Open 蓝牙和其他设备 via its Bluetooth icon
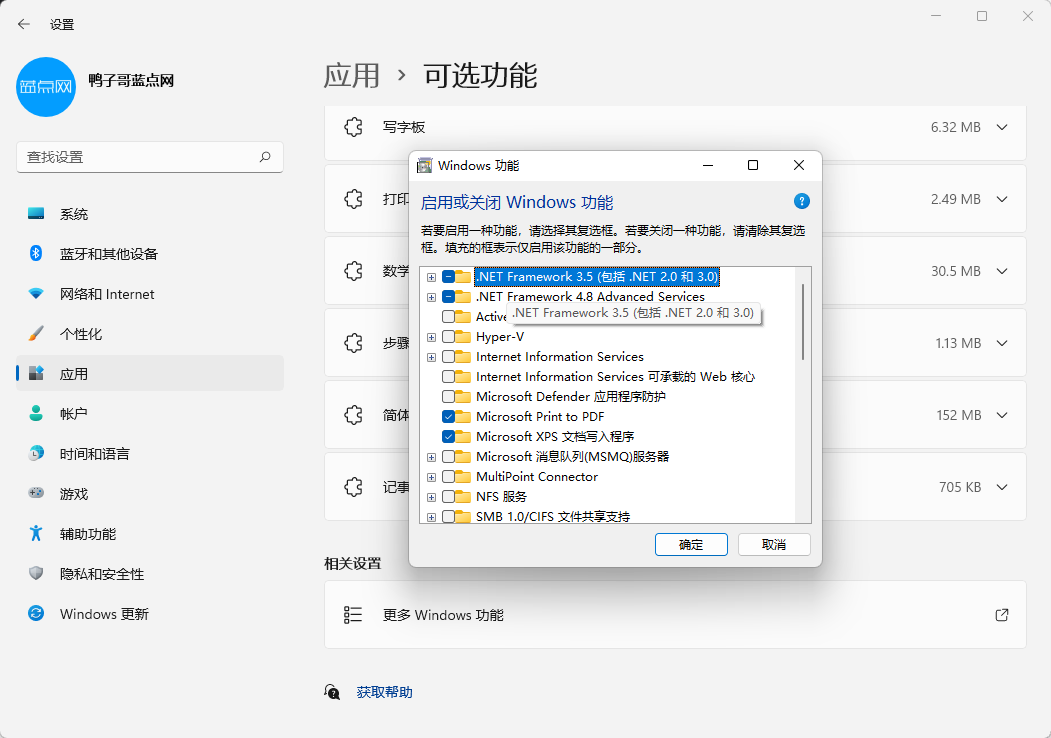 tap(36, 254)
